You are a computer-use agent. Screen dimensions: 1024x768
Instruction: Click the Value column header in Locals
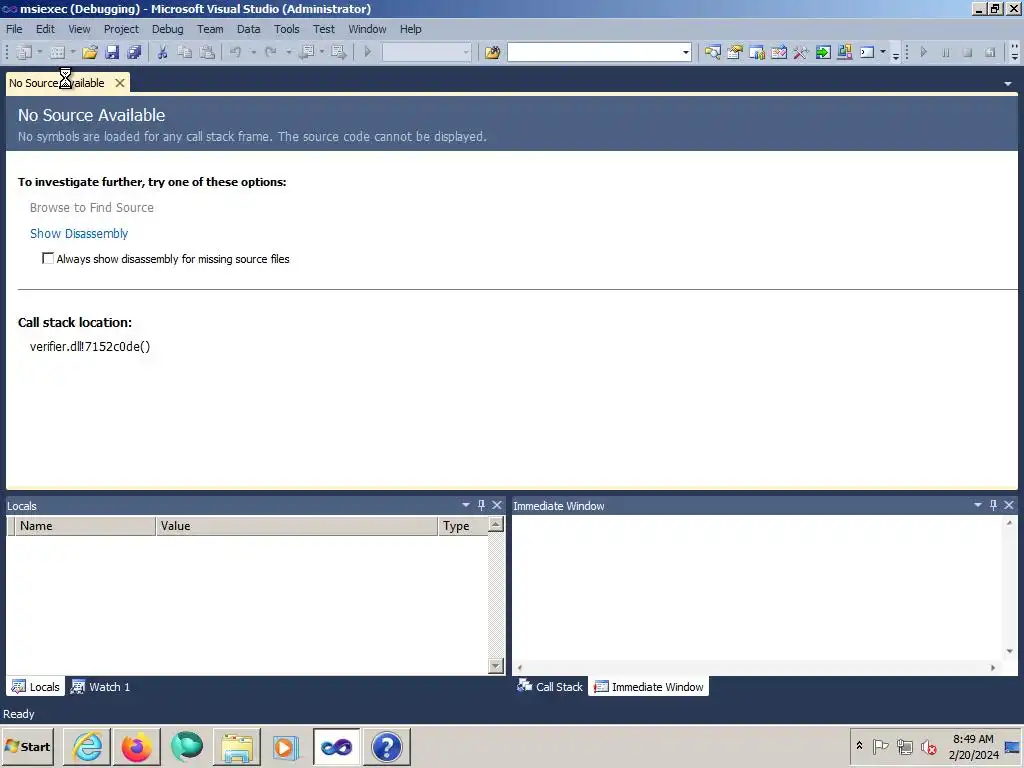tap(296, 526)
